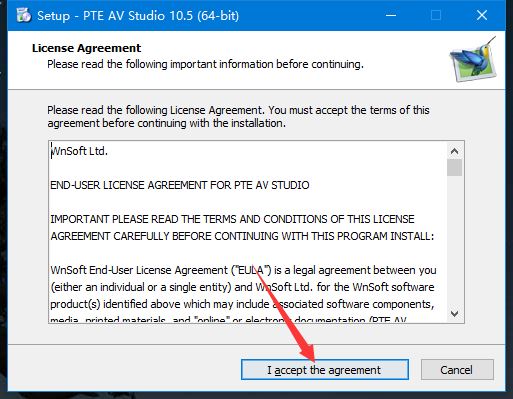Click the disabled maximize window button
513x399 pixels.
click(436, 15)
